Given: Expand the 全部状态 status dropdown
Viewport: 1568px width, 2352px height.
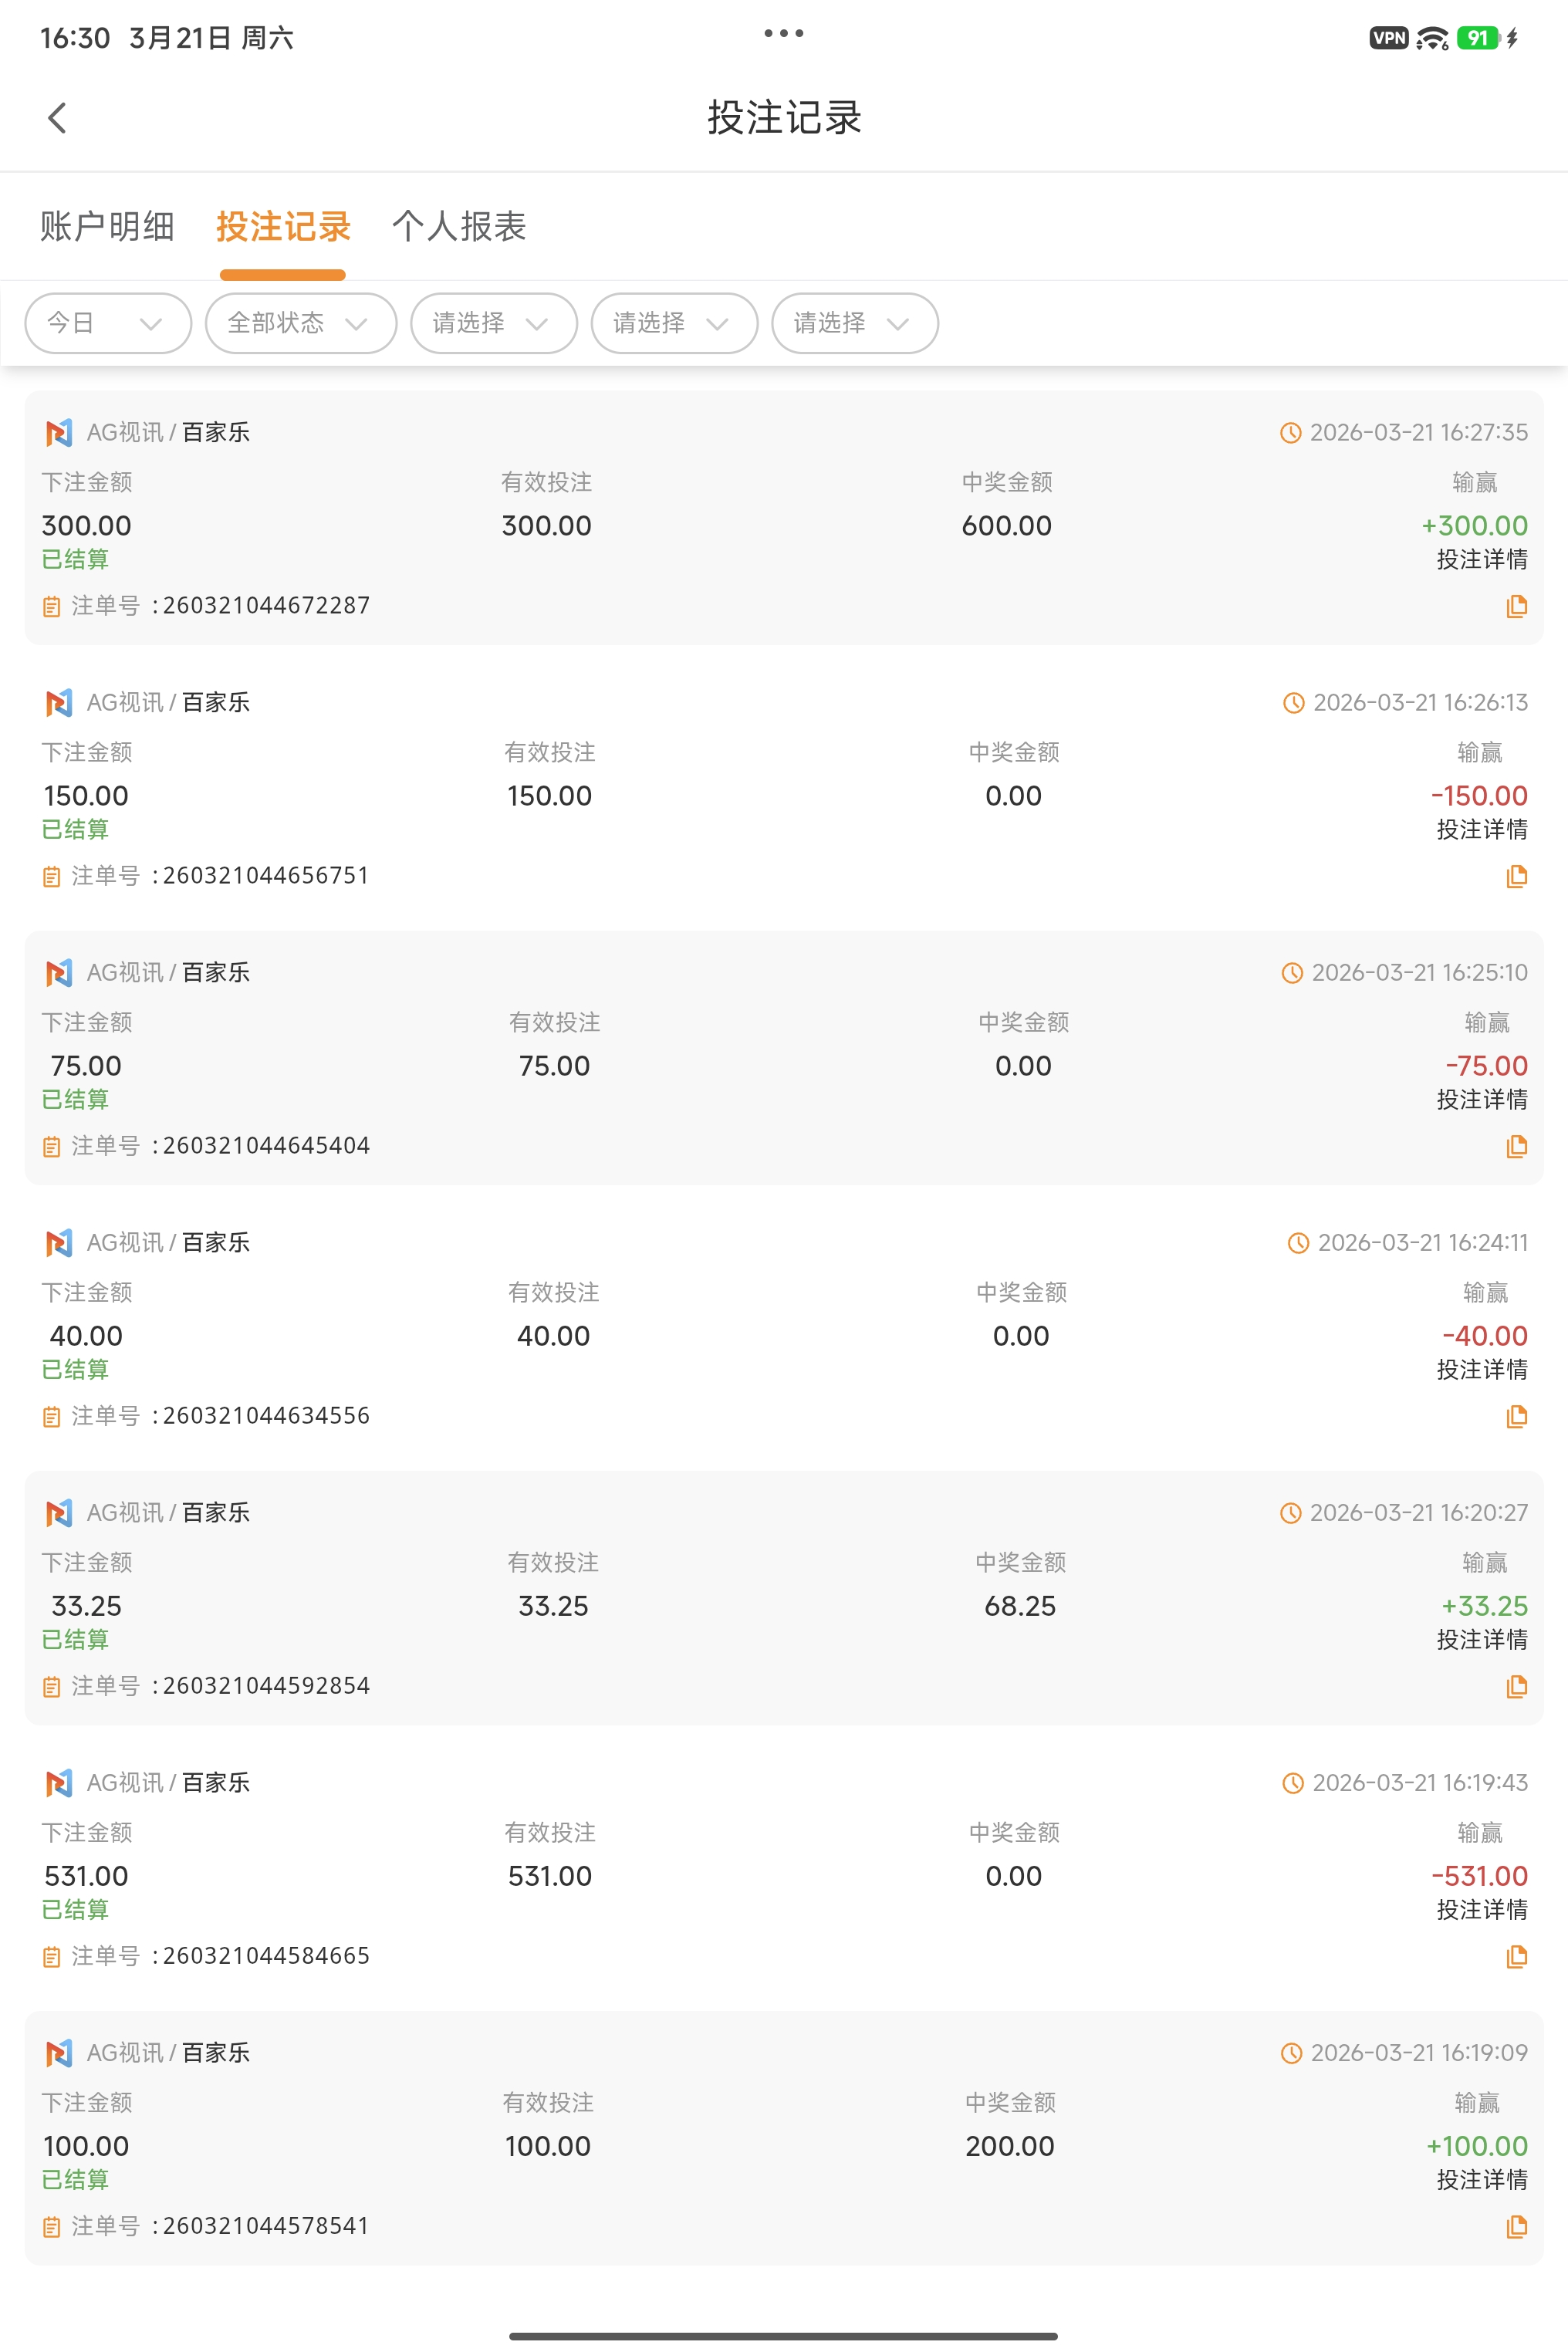Looking at the screenshot, I should (x=300, y=323).
